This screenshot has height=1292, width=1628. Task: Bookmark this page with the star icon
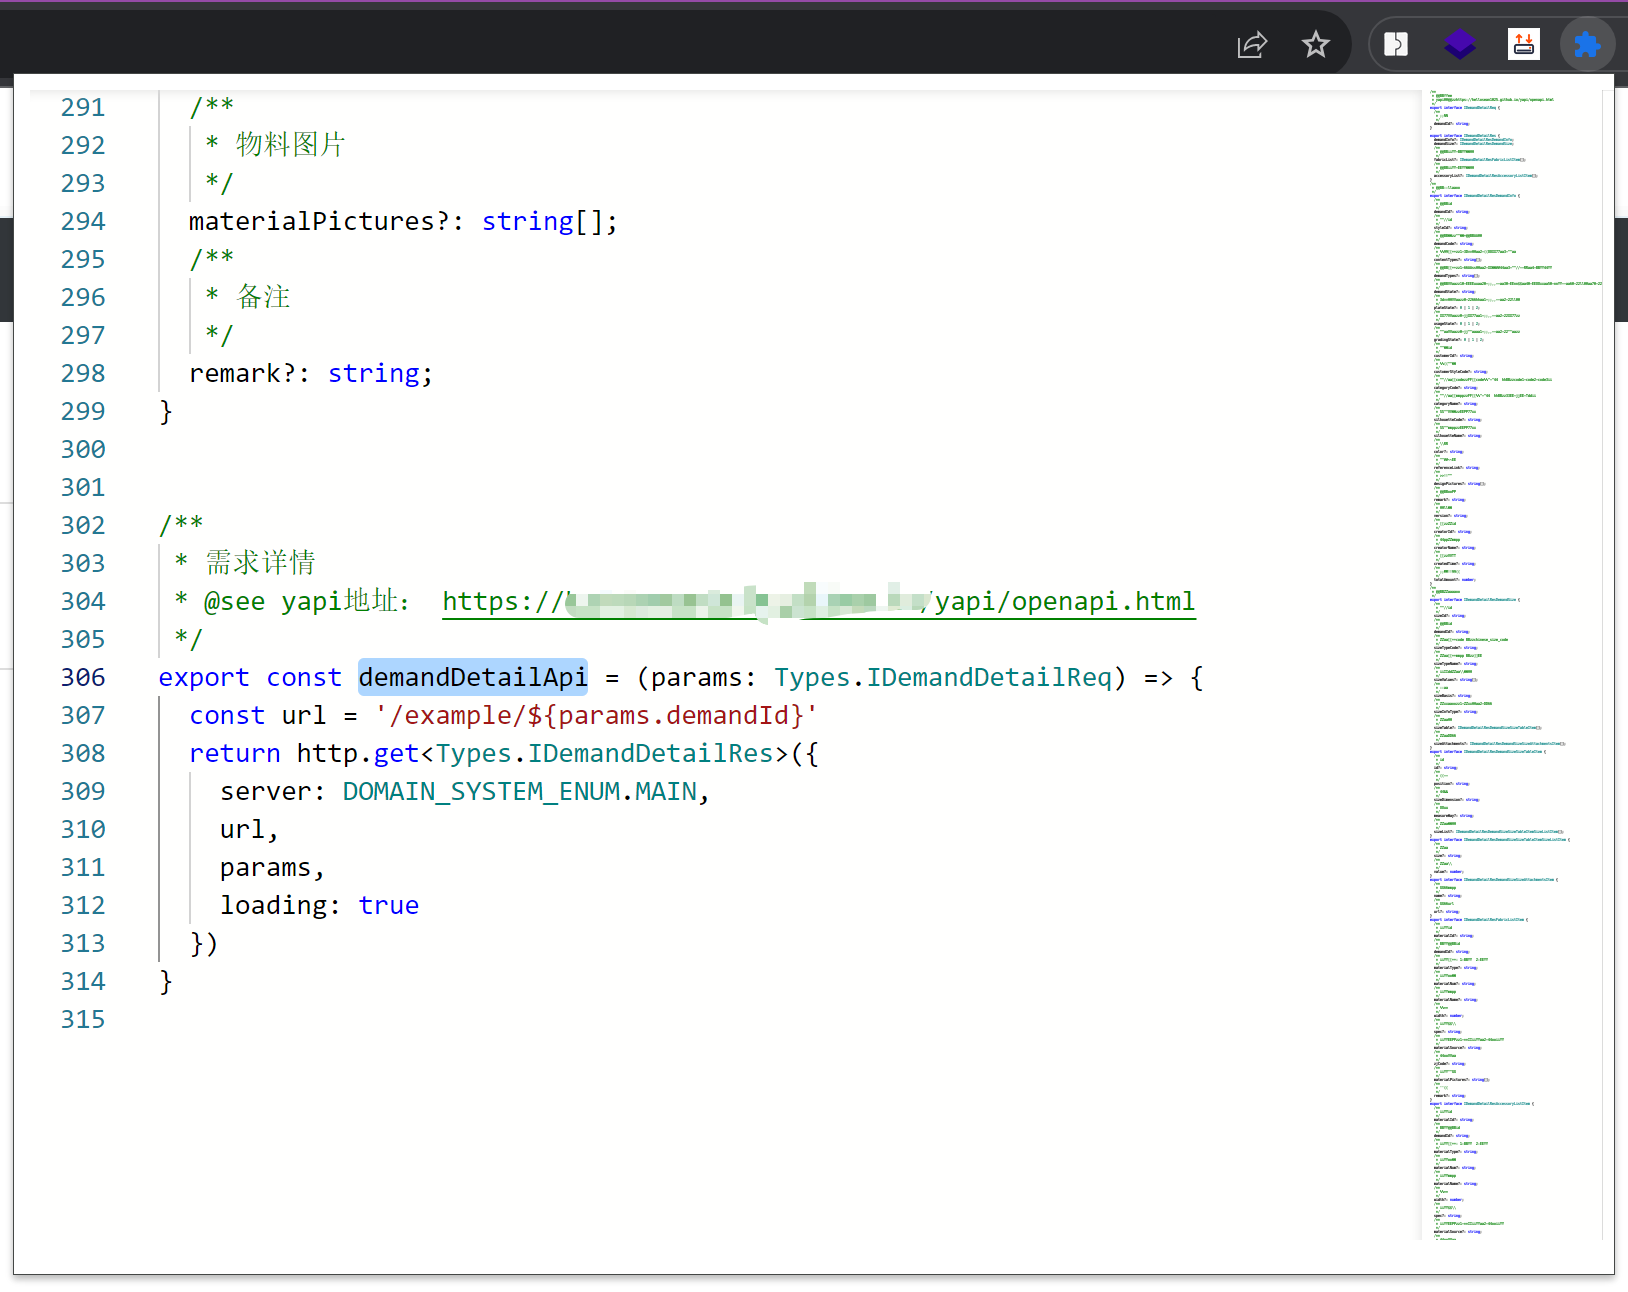click(x=1316, y=45)
